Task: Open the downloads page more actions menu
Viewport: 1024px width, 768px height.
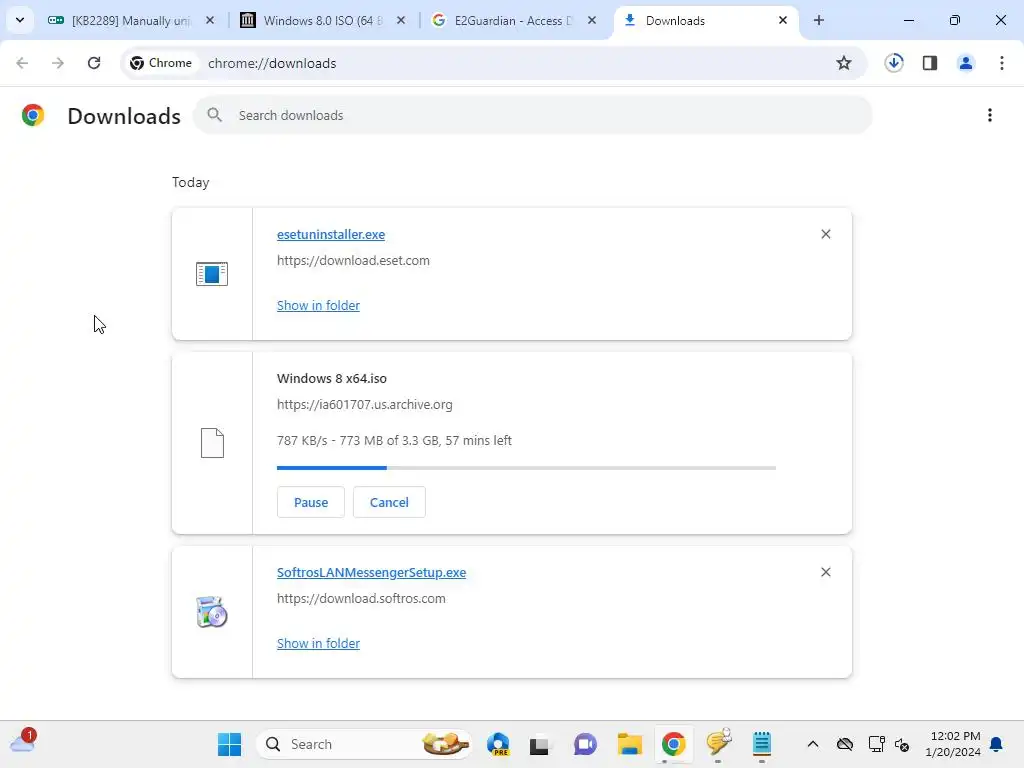Action: 990,115
